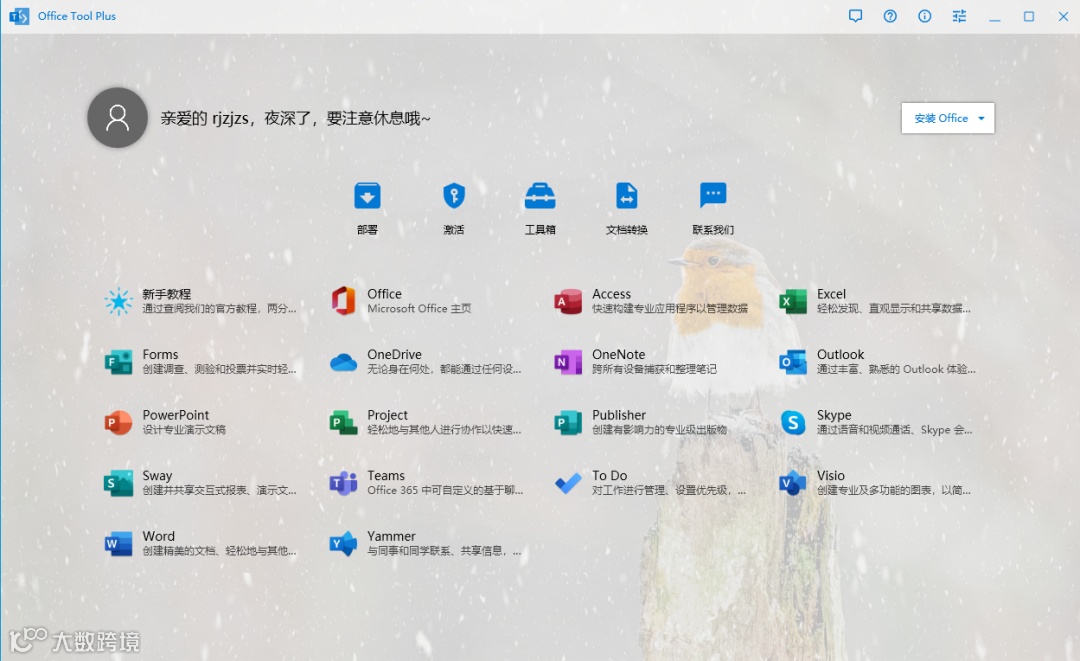1080x661 pixels.
Task: Click the Yammer app icon
Action: 343,543
